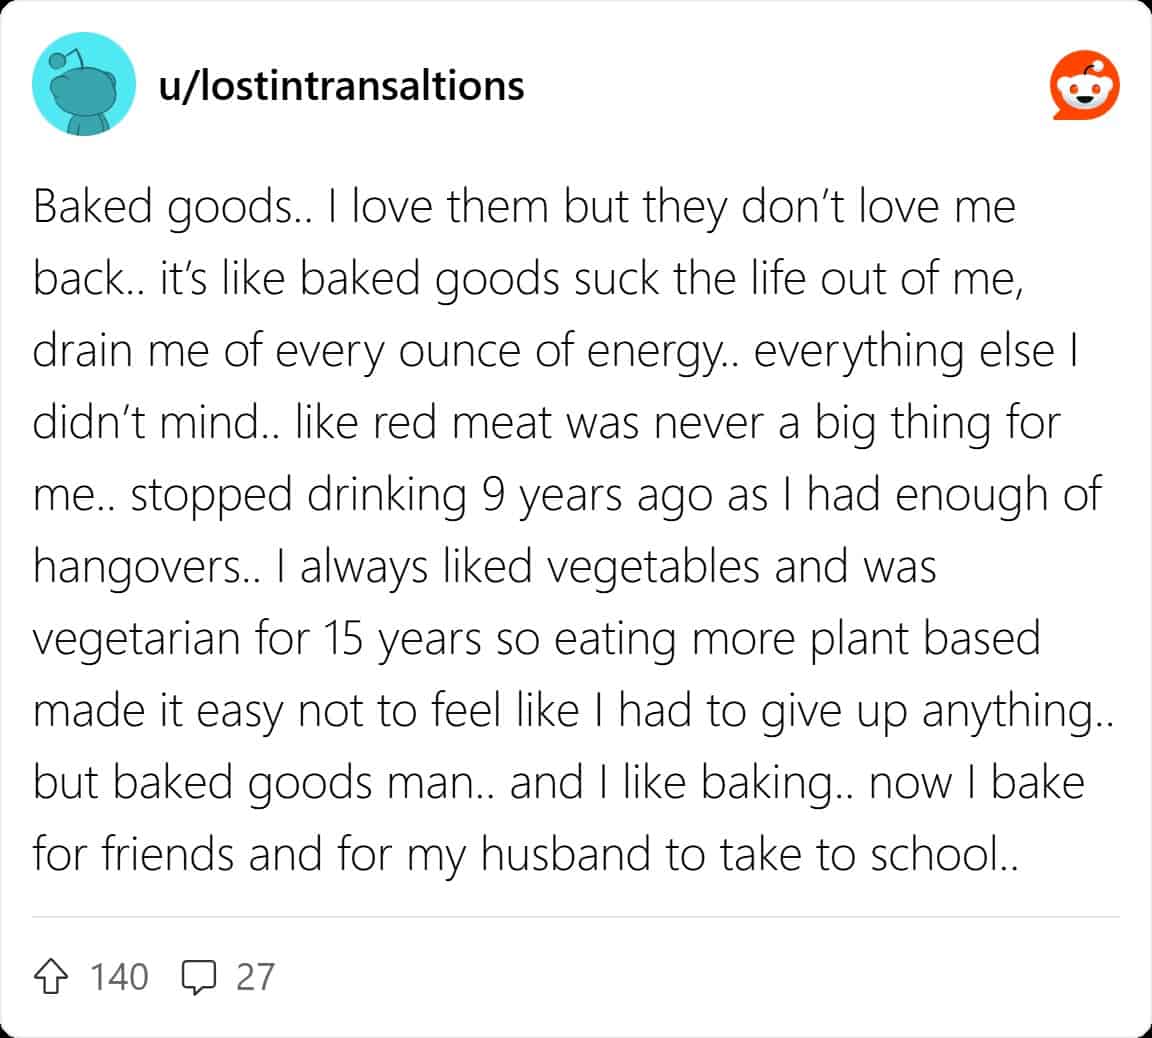Image resolution: width=1152 pixels, height=1038 pixels.
Task: Click the line starting "vegetarian for 15 years"
Action: [536, 640]
